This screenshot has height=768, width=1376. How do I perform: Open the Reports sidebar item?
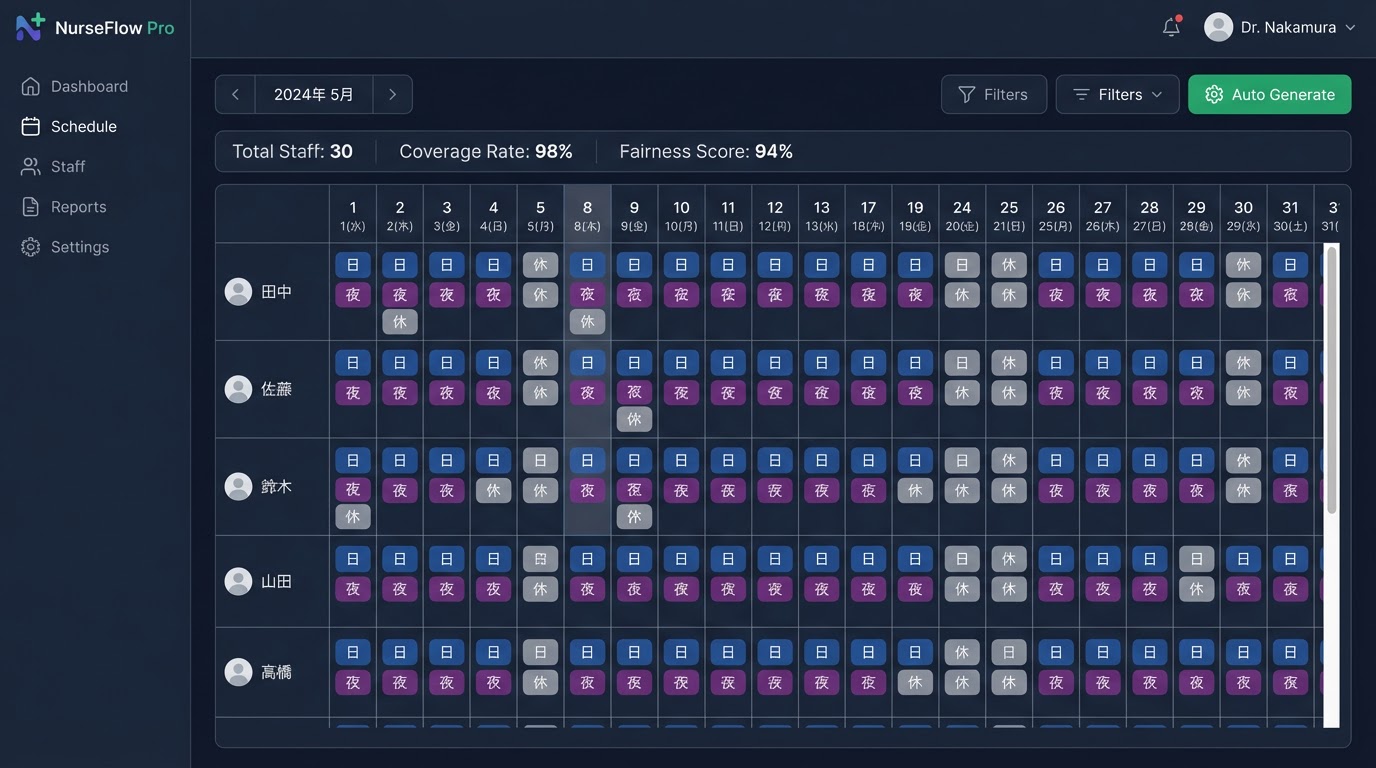point(78,207)
